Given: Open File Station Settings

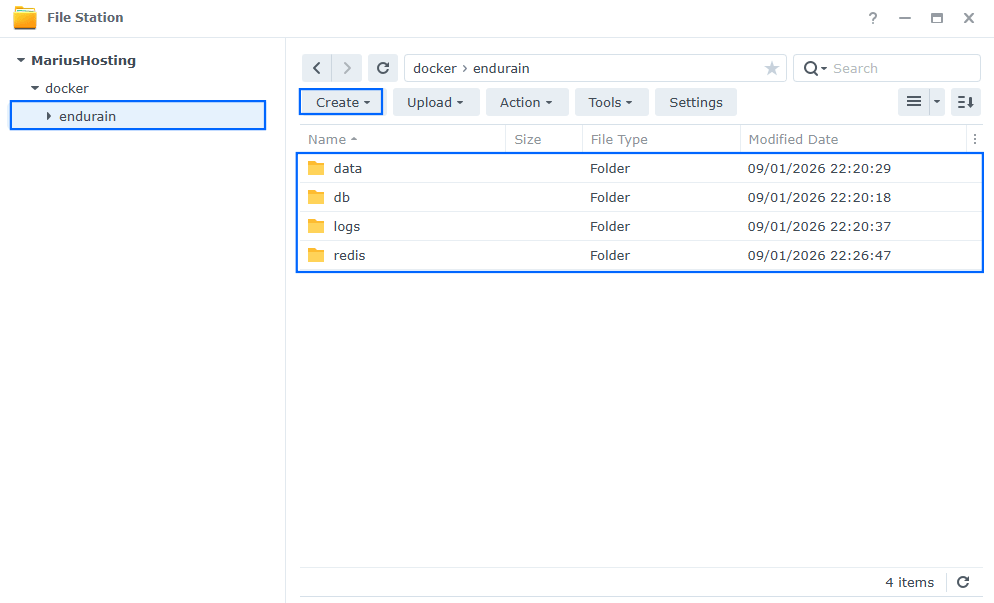Looking at the screenshot, I should coord(695,102).
